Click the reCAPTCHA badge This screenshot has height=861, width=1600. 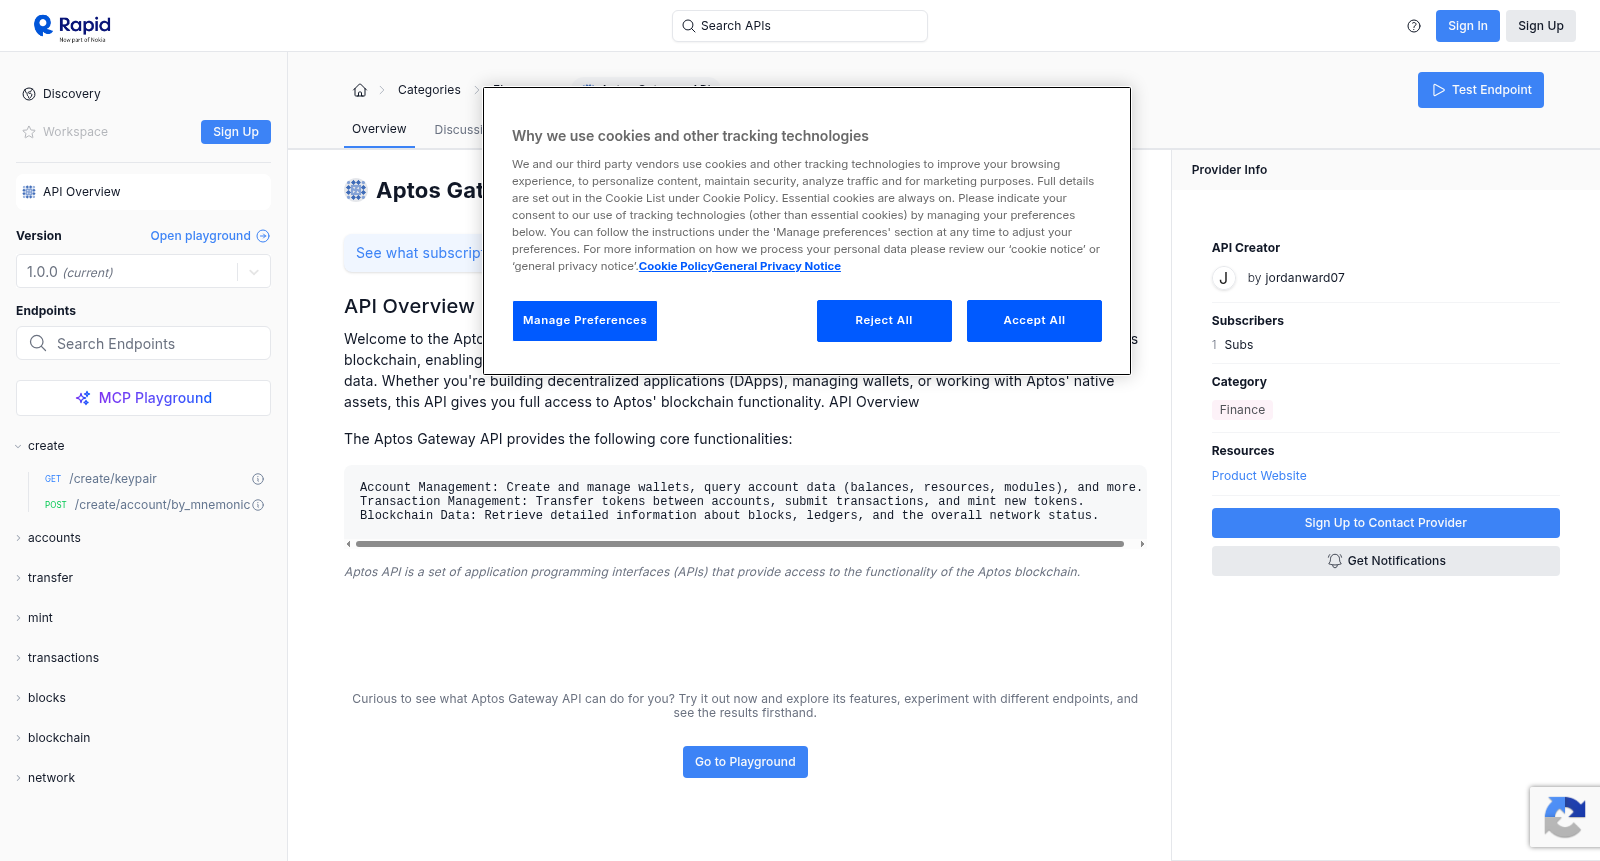tap(1565, 817)
